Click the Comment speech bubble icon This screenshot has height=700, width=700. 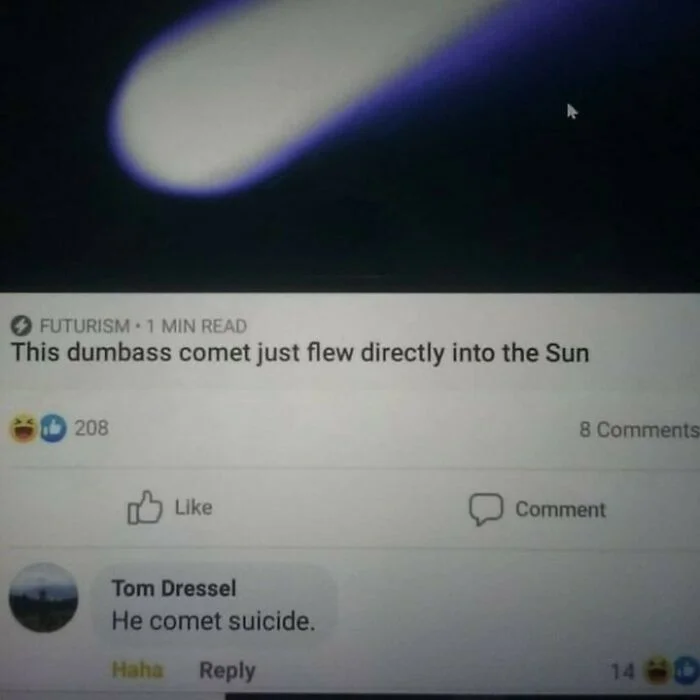coord(486,509)
